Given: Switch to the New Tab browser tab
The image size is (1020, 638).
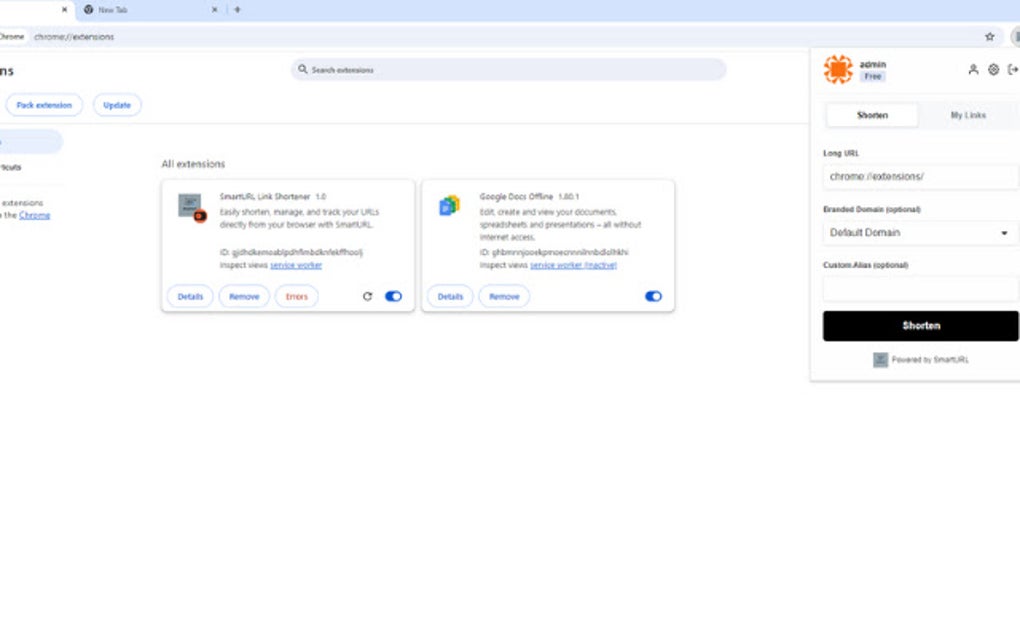Looking at the screenshot, I should [149, 10].
